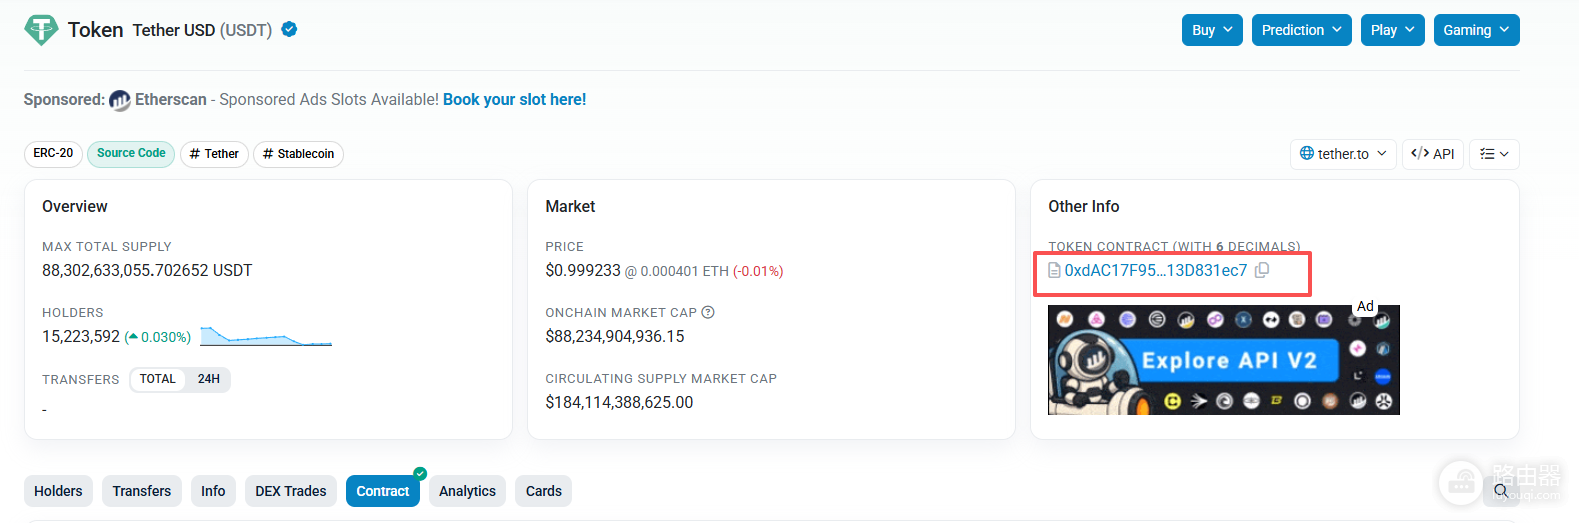
Task: Select the TOTAL transfers toggle
Action: coord(158,379)
